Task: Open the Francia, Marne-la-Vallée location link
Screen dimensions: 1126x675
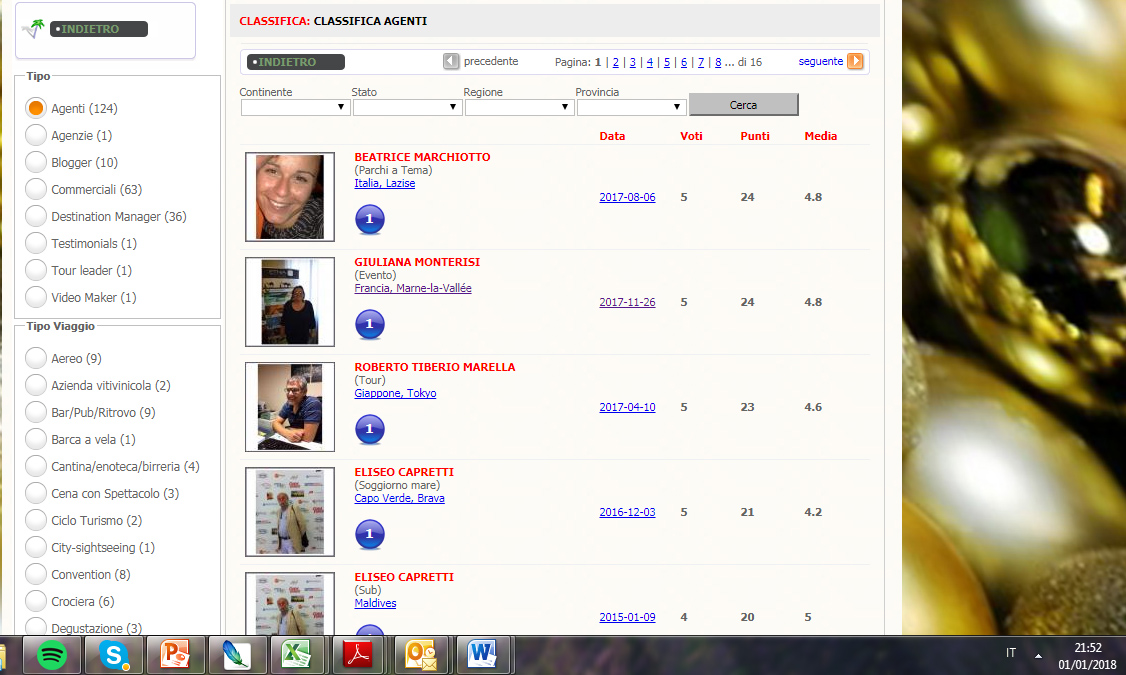Action: [413, 288]
